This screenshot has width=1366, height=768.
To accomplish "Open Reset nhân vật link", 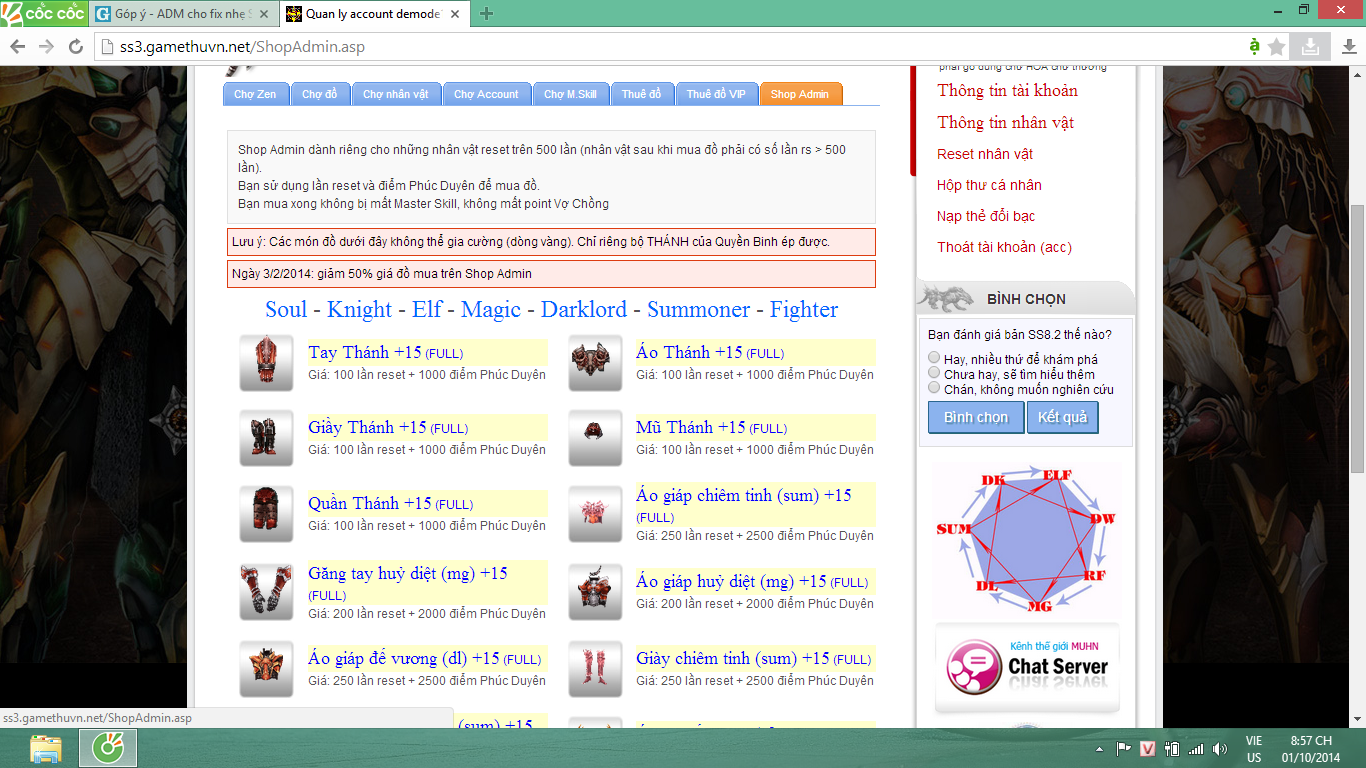I will (x=985, y=154).
